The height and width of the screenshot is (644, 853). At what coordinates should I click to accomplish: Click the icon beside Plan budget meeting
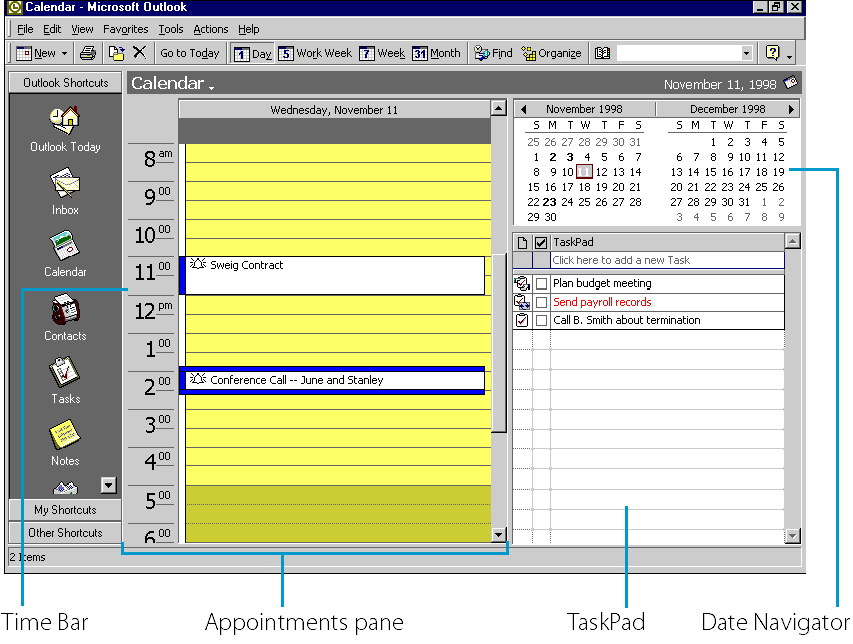coord(522,283)
